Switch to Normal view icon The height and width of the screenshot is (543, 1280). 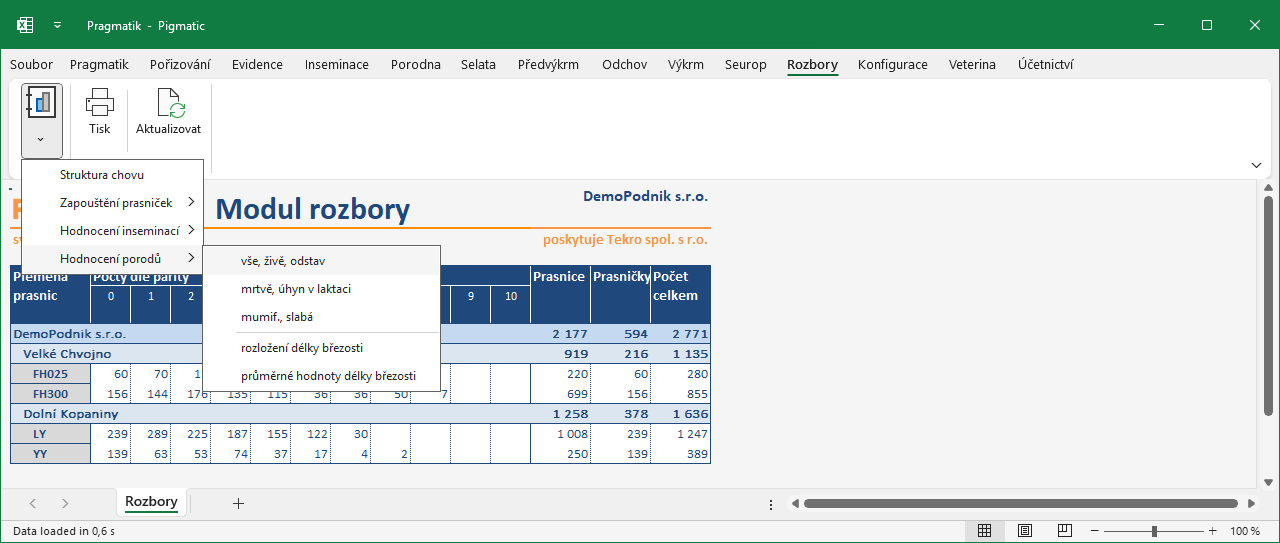pyautogui.click(x=984, y=531)
